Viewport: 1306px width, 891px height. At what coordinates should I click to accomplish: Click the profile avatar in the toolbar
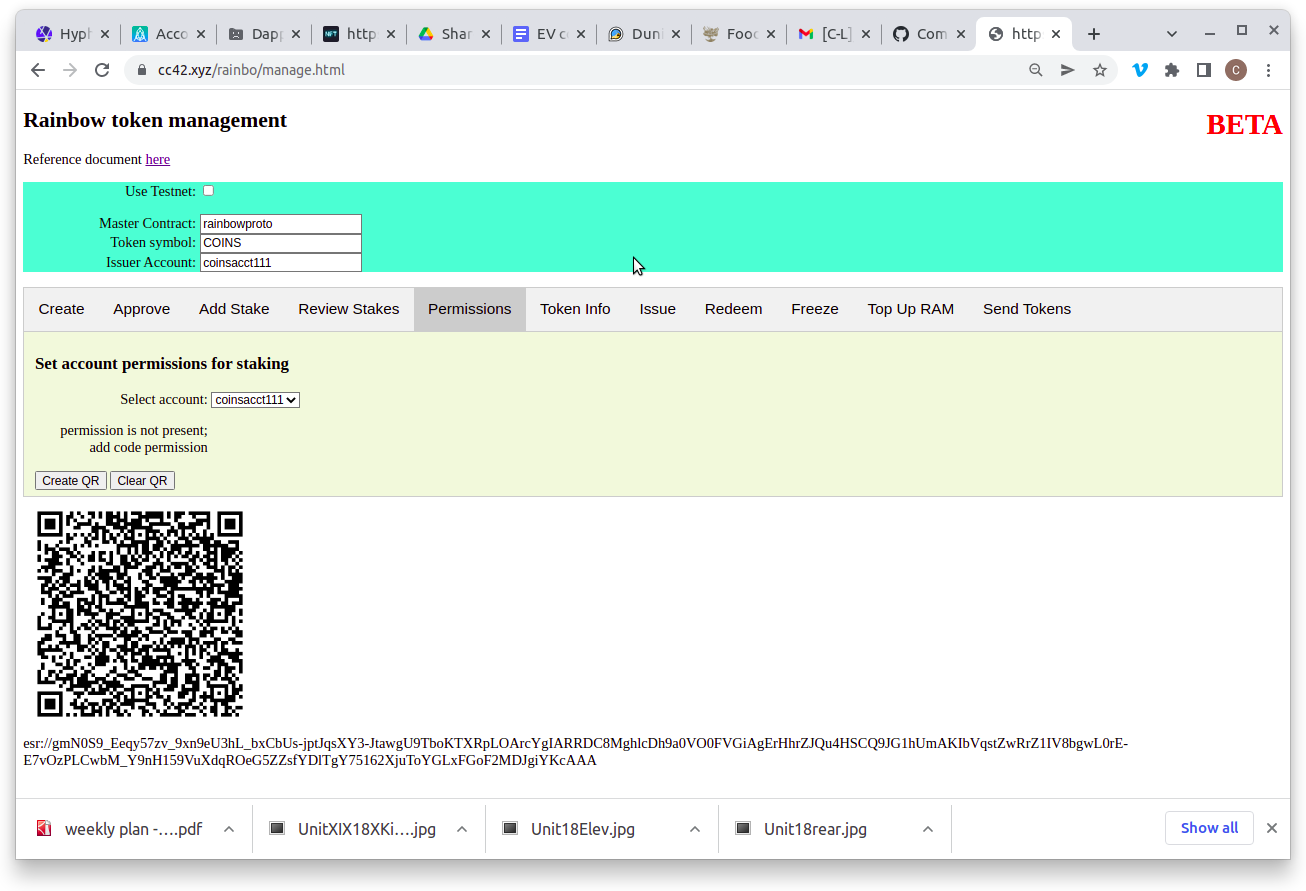(x=1236, y=70)
